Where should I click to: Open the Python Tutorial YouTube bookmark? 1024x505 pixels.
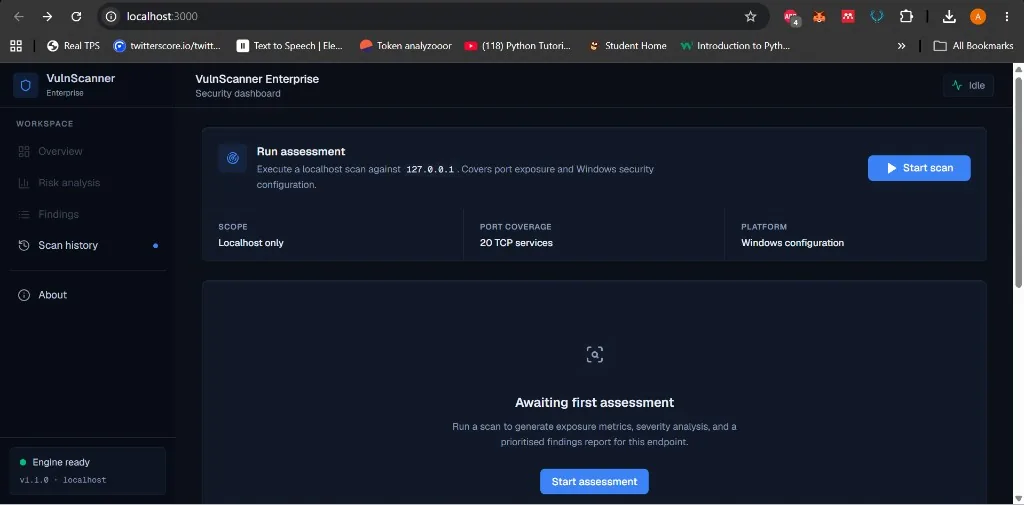tap(518, 46)
